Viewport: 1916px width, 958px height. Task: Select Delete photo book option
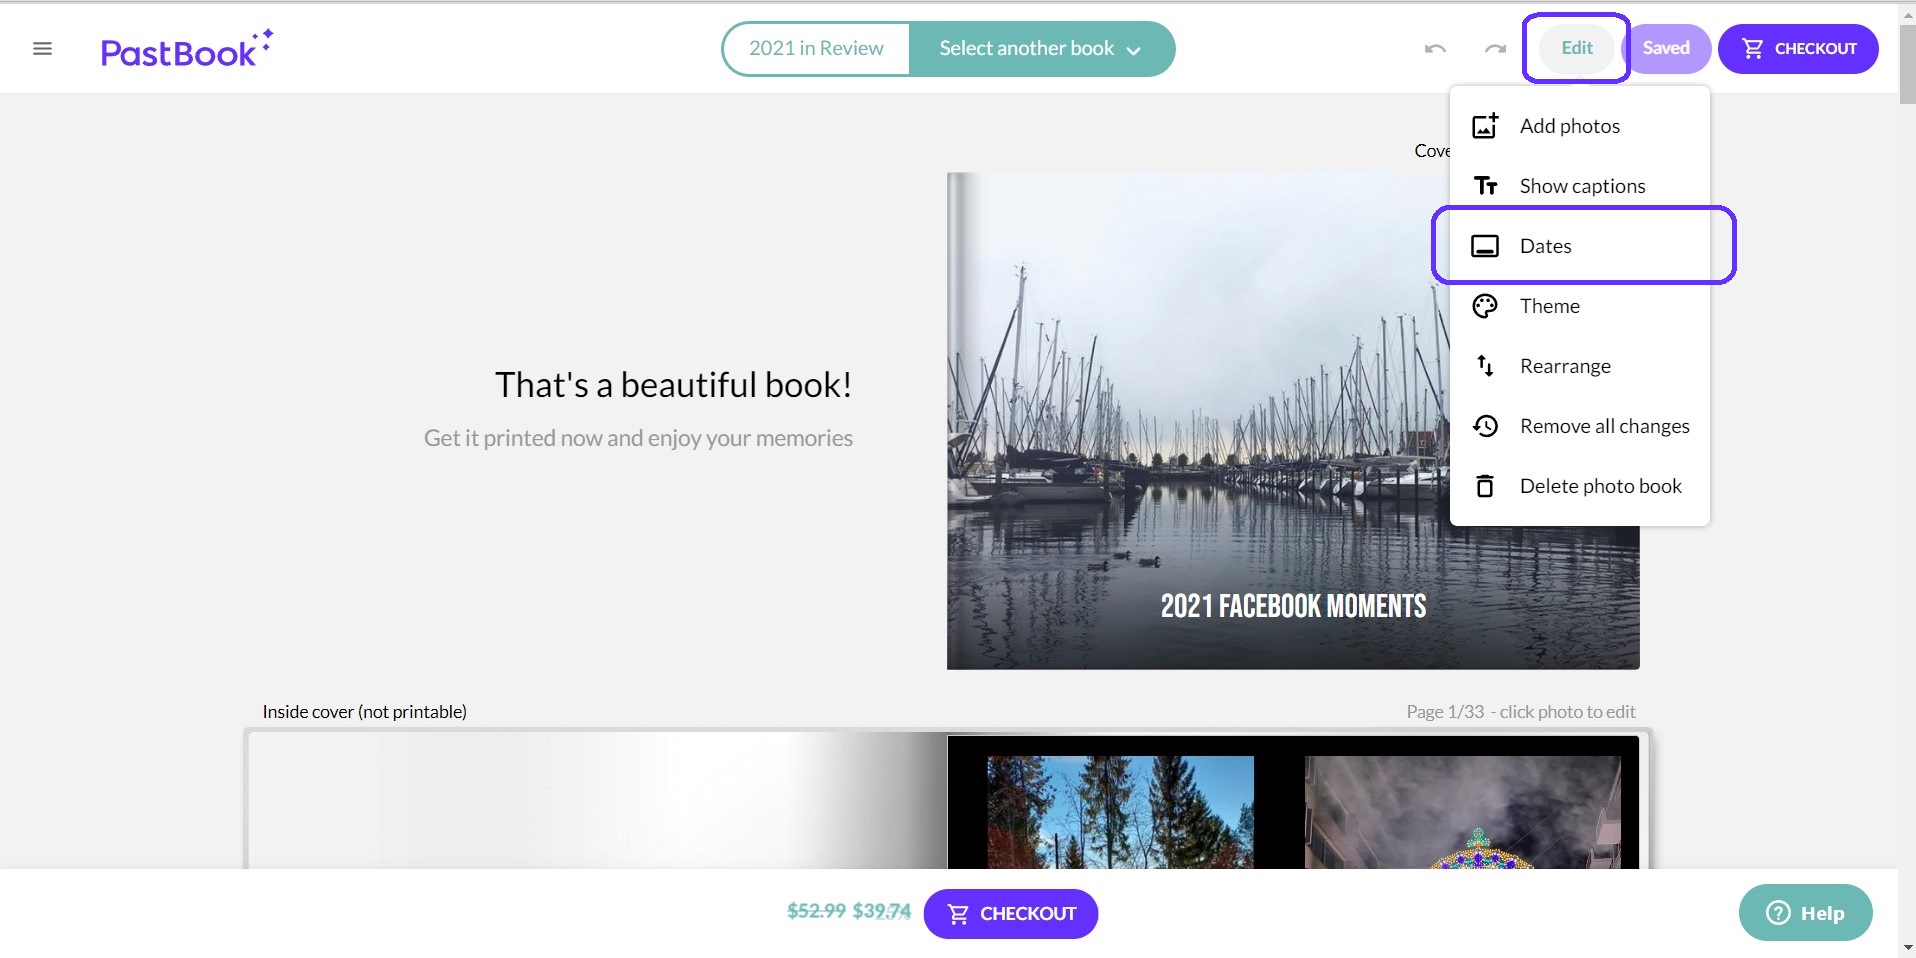(1580, 486)
